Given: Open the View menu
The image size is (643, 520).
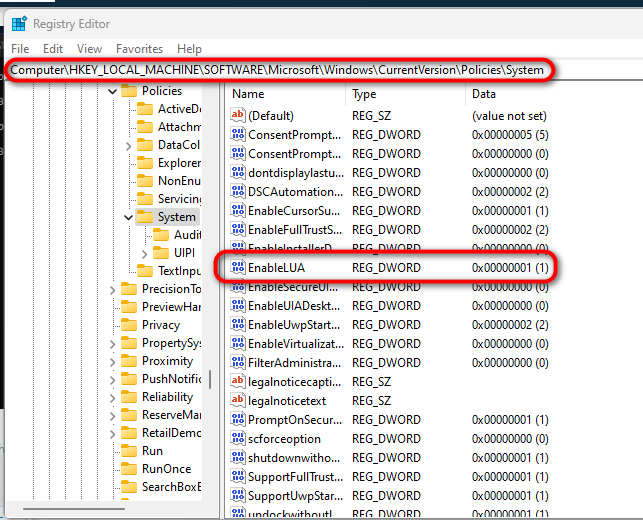Looking at the screenshot, I should click(89, 49).
